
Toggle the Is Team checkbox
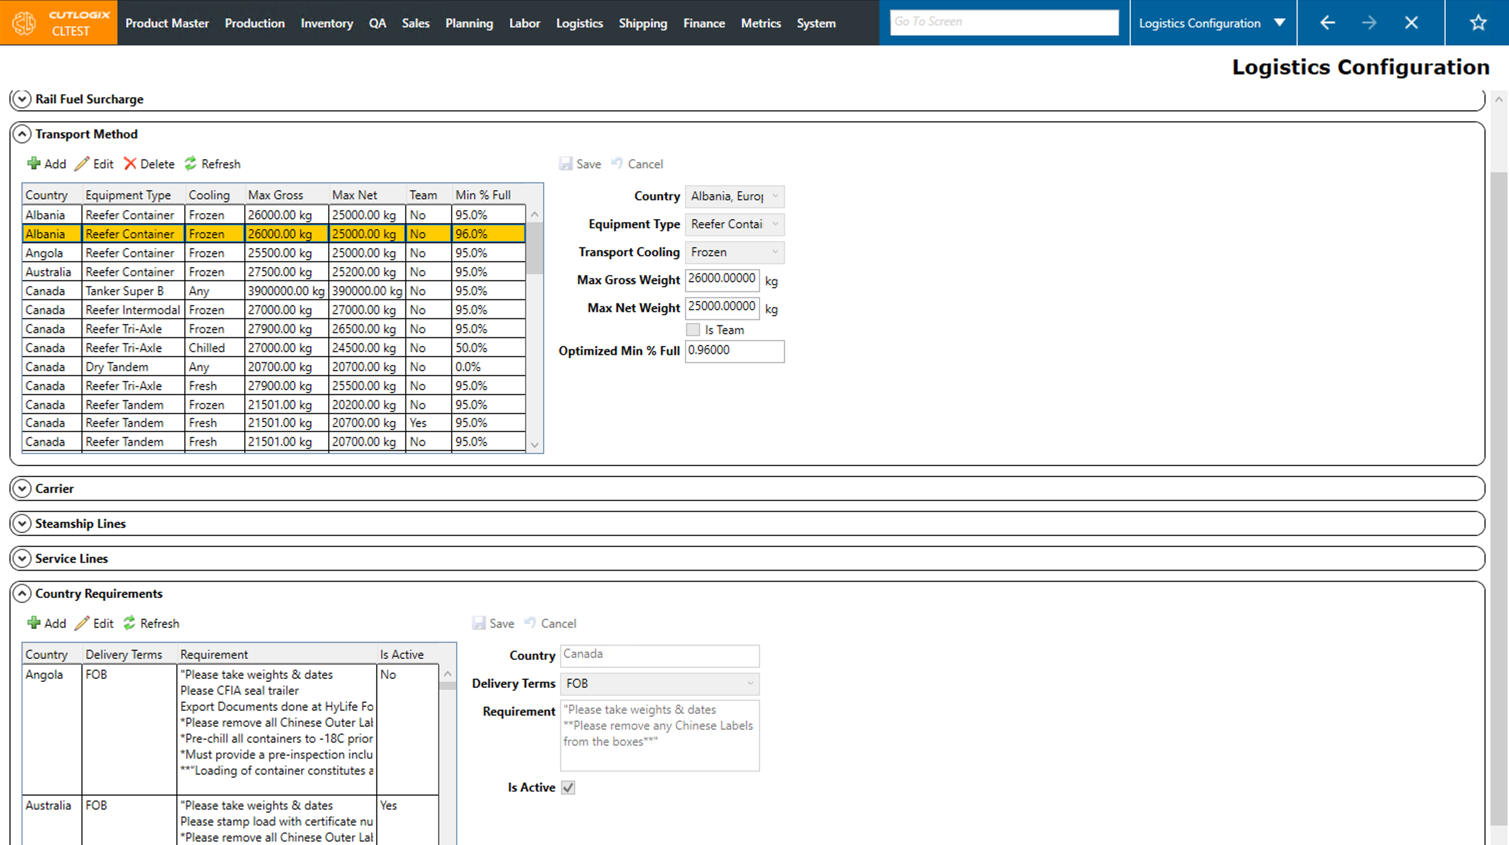pos(693,330)
